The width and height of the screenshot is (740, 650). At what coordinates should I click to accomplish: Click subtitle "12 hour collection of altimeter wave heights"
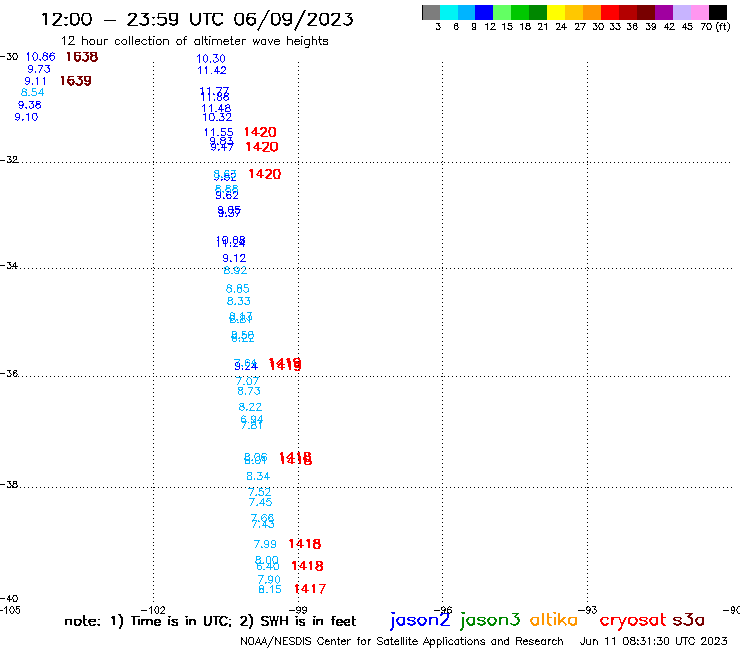tap(194, 41)
